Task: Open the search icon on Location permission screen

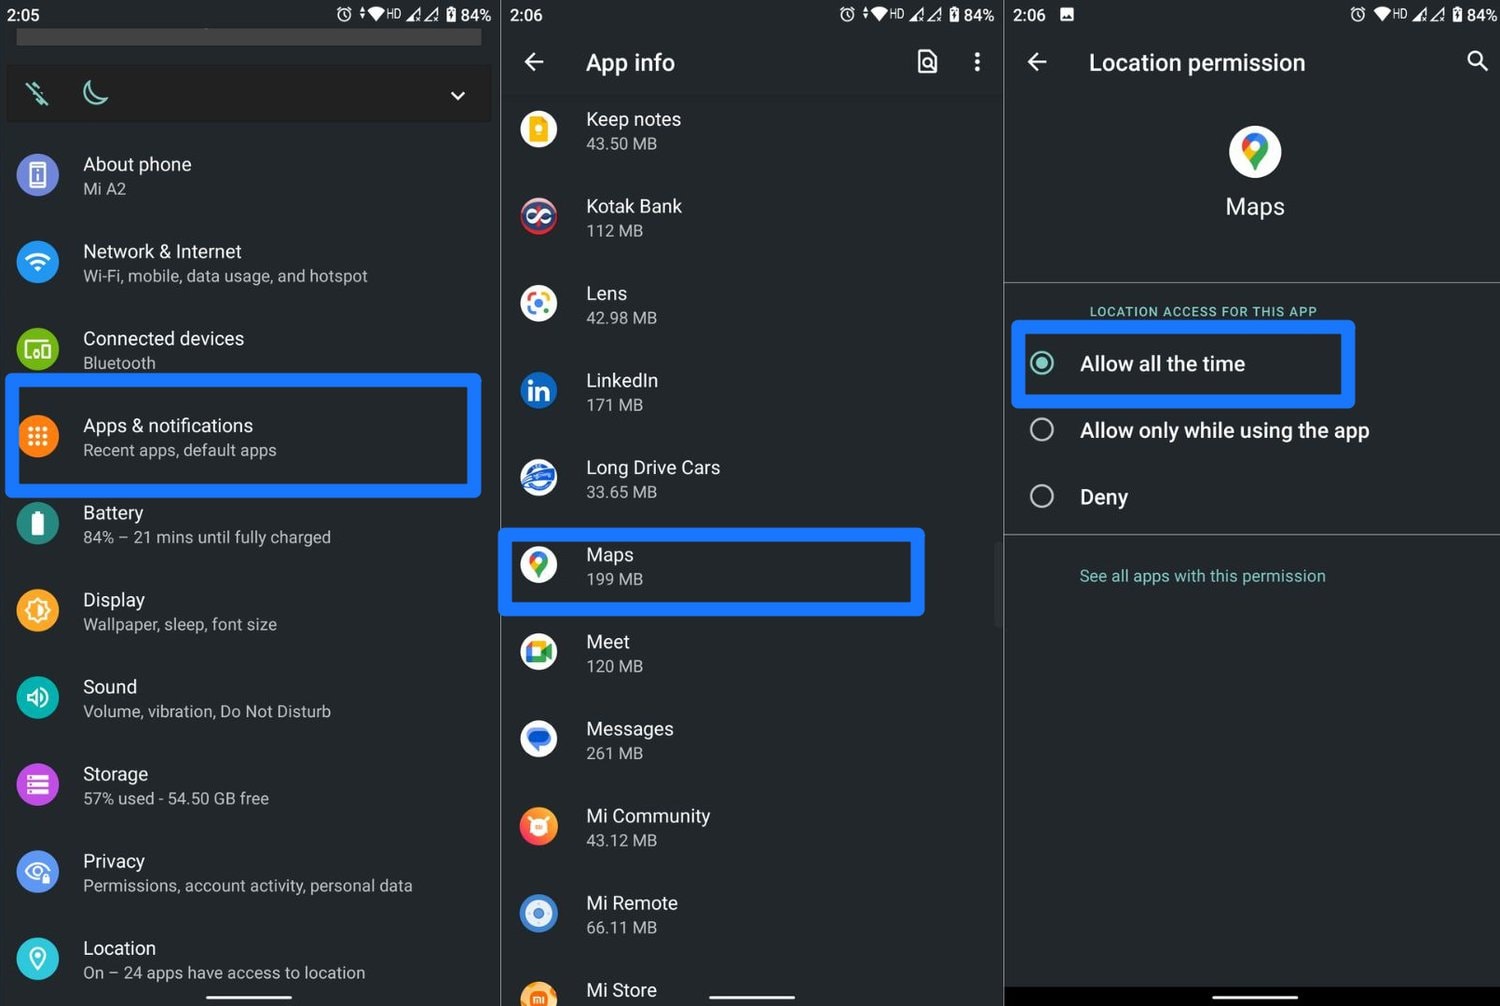Action: [1478, 61]
